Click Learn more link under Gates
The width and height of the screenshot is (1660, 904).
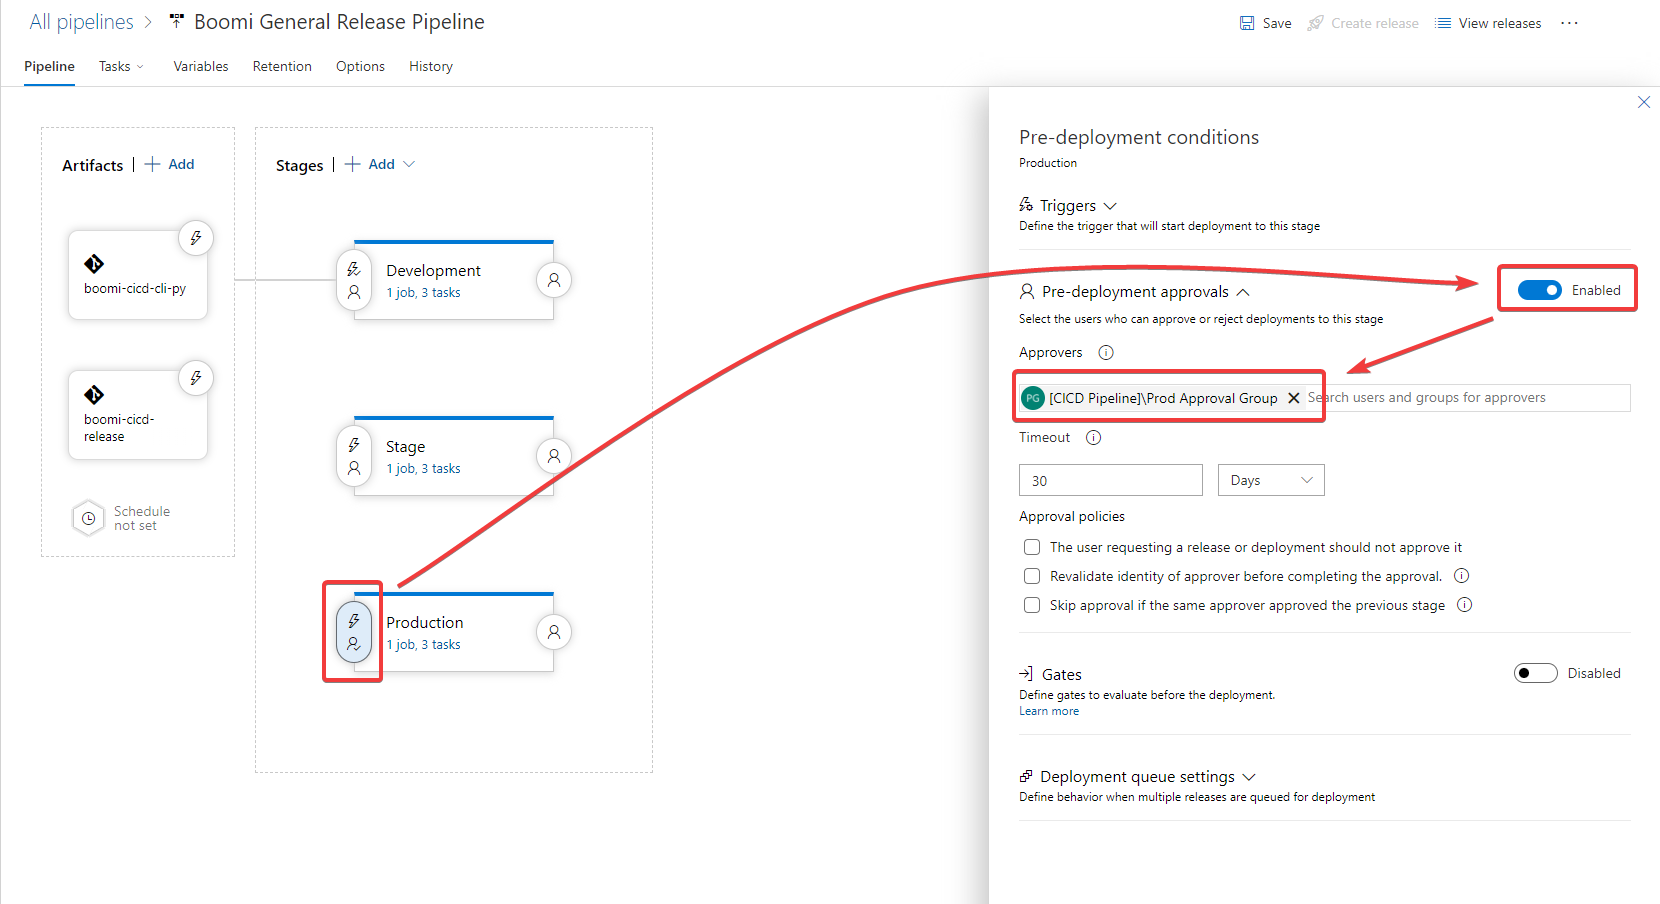pyautogui.click(x=1049, y=711)
